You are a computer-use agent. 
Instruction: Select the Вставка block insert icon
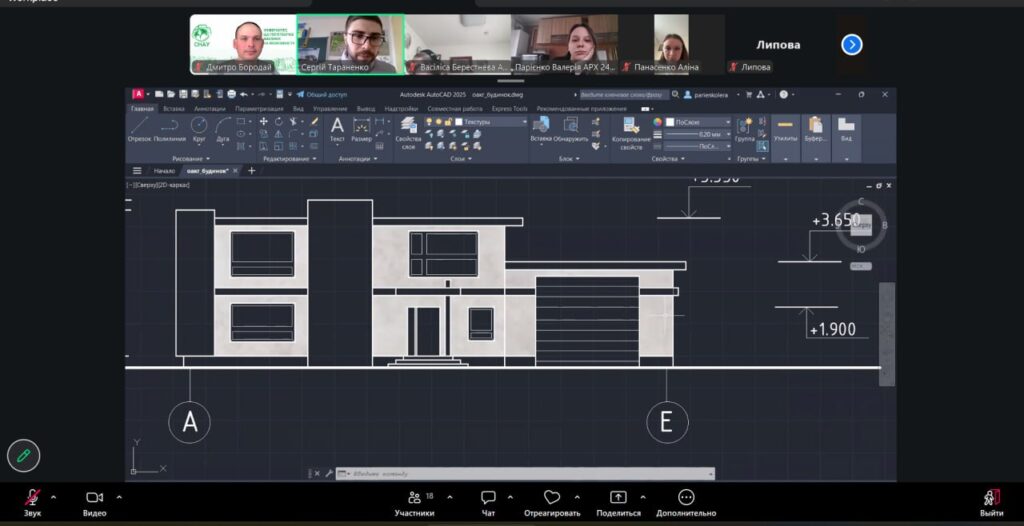click(541, 127)
